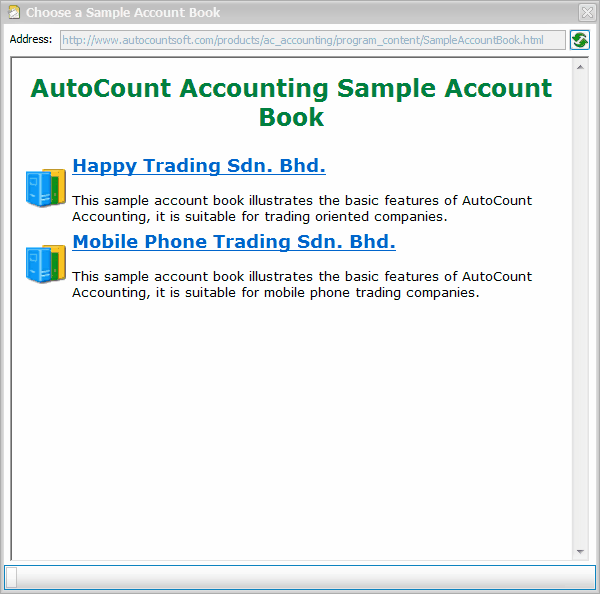Viewport: 600px width, 594px height.
Task: Click the green refresh icon beside the address
Action: [579, 40]
